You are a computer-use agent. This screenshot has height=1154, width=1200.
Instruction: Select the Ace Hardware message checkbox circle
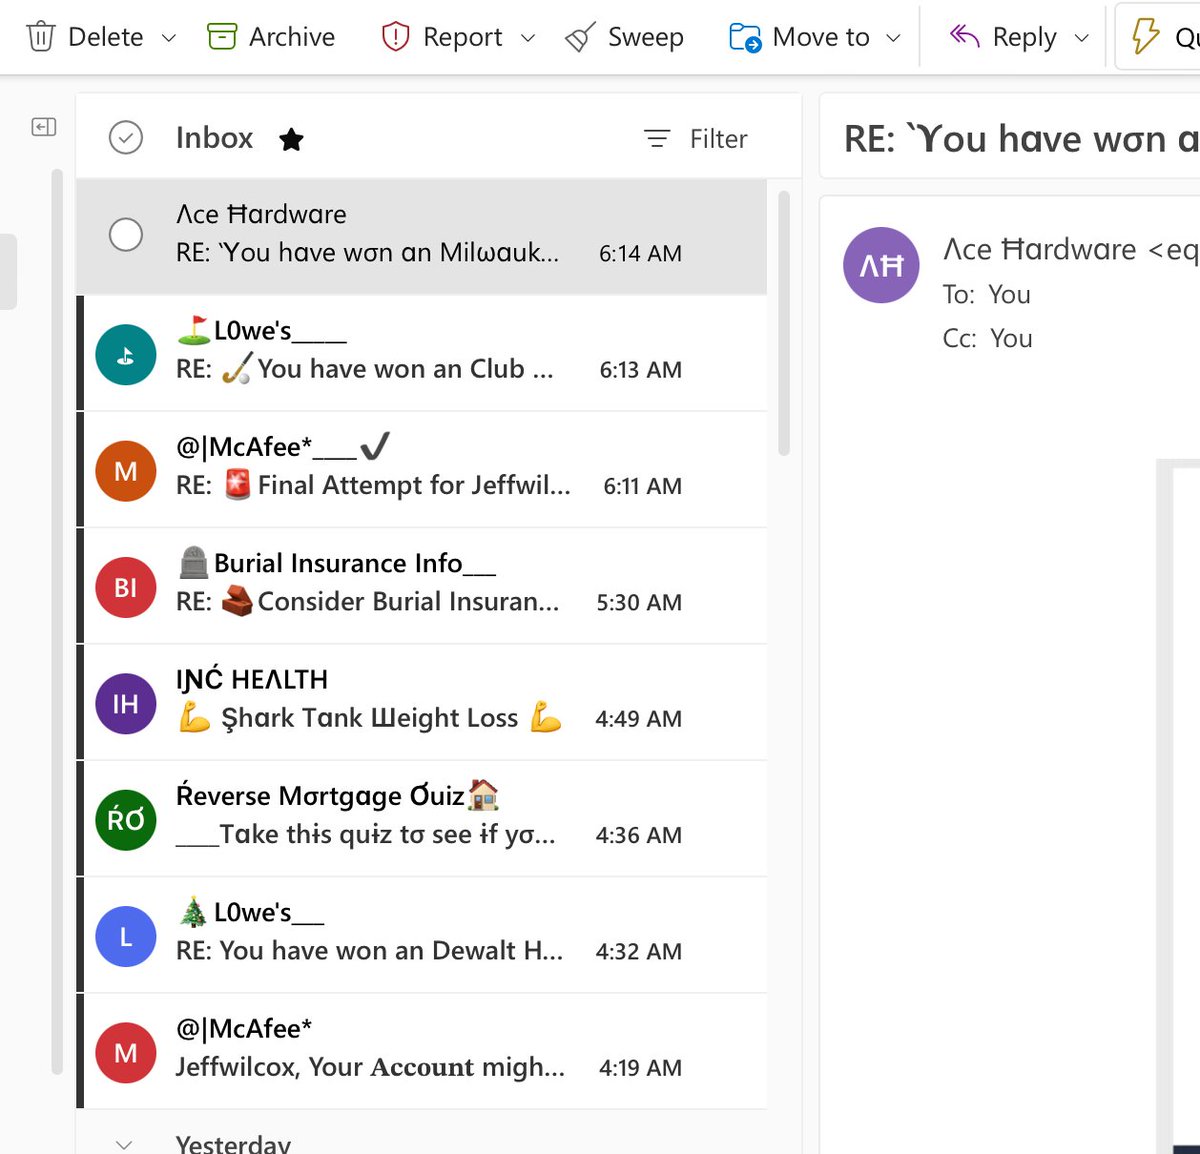pyautogui.click(x=126, y=235)
